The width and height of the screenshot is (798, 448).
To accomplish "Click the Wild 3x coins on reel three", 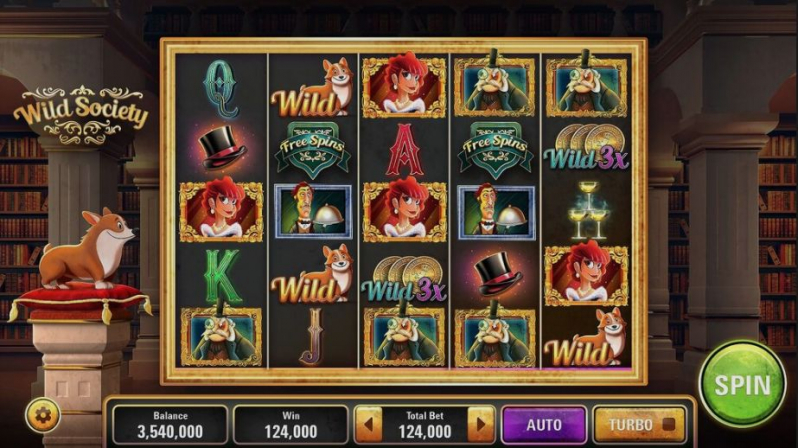I will coord(404,279).
